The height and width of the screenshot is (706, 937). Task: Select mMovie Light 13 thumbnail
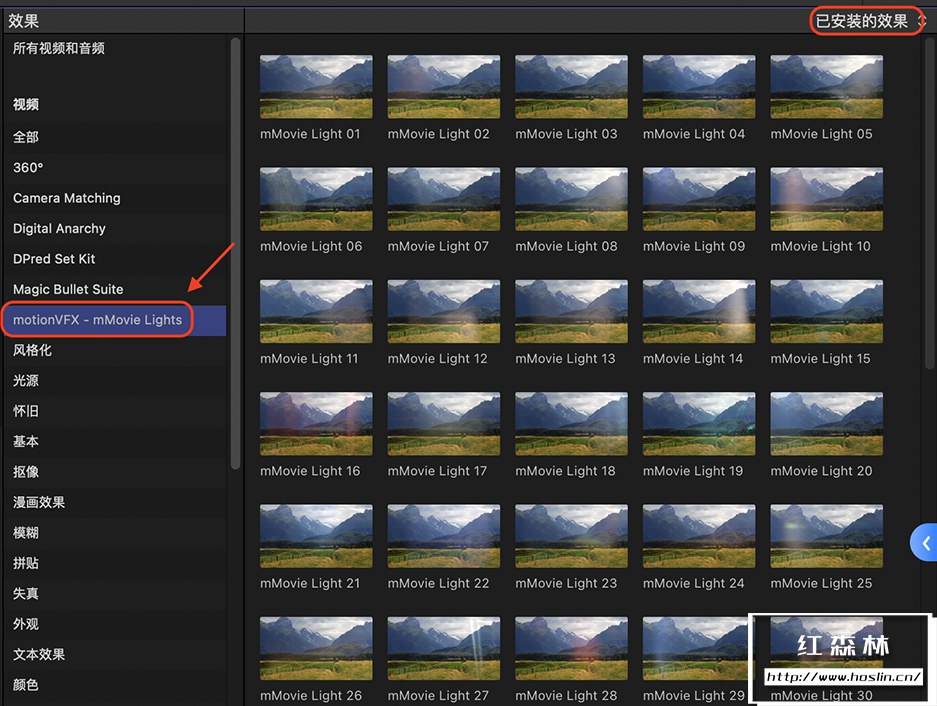tap(571, 311)
